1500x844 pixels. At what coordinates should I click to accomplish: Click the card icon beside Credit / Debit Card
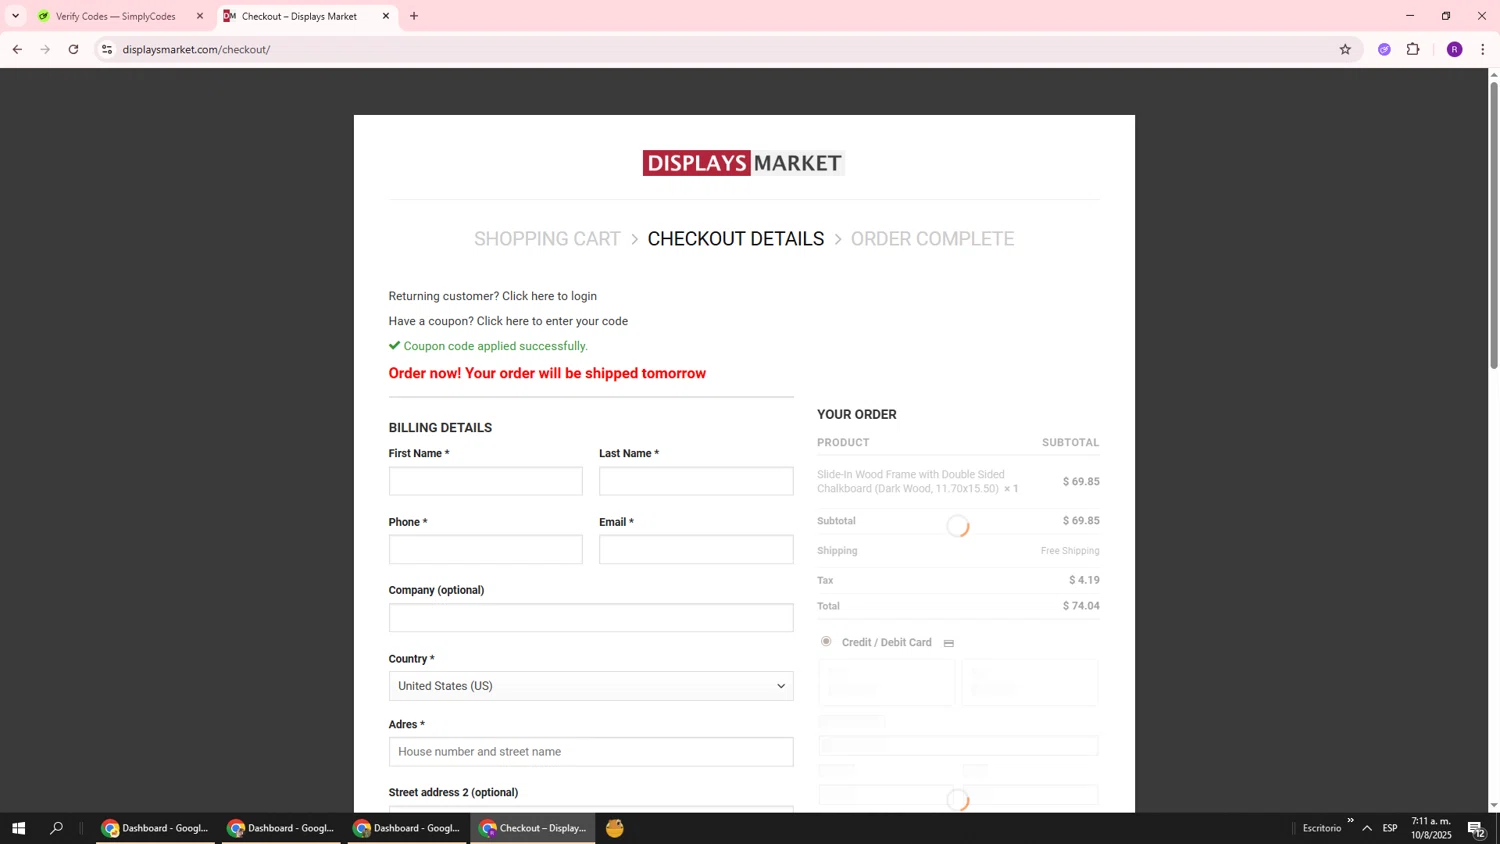pyautogui.click(x=949, y=643)
